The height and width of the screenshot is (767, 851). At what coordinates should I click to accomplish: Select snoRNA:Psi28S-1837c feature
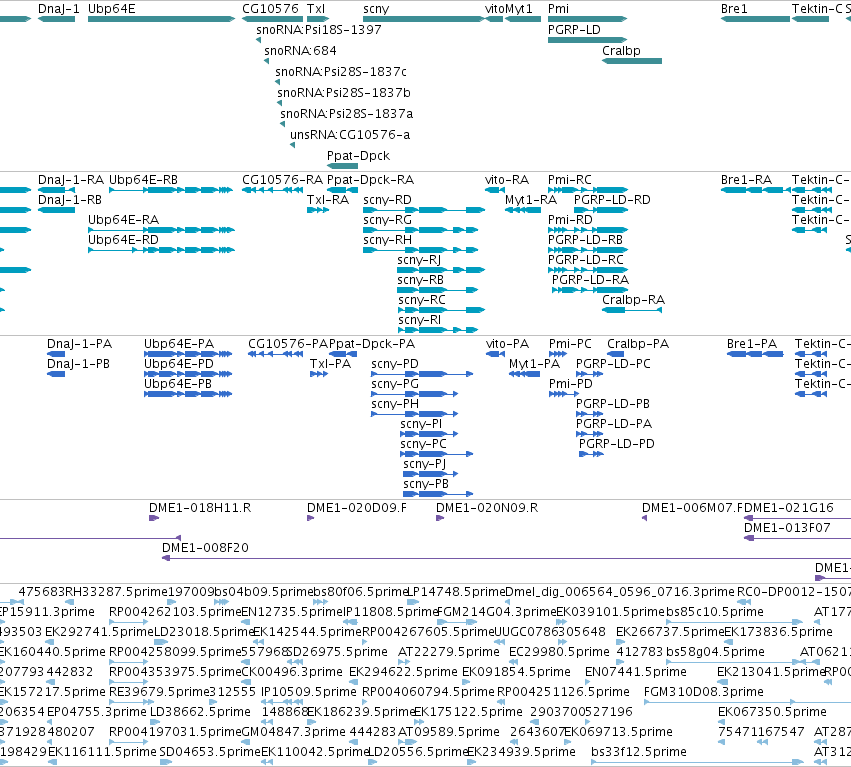tap(277, 82)
